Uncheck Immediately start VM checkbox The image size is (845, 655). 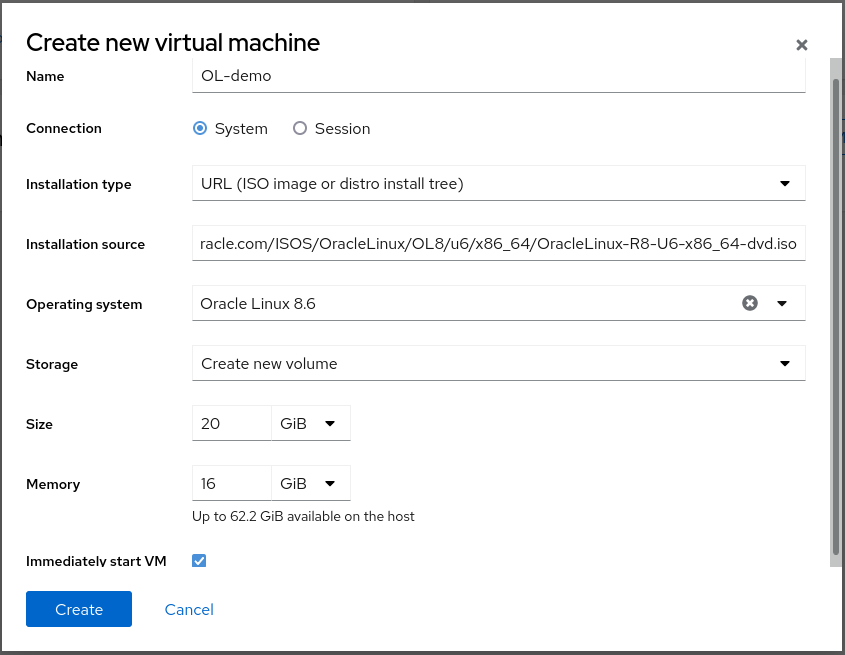pyautogui.click(x=199, y=561)
